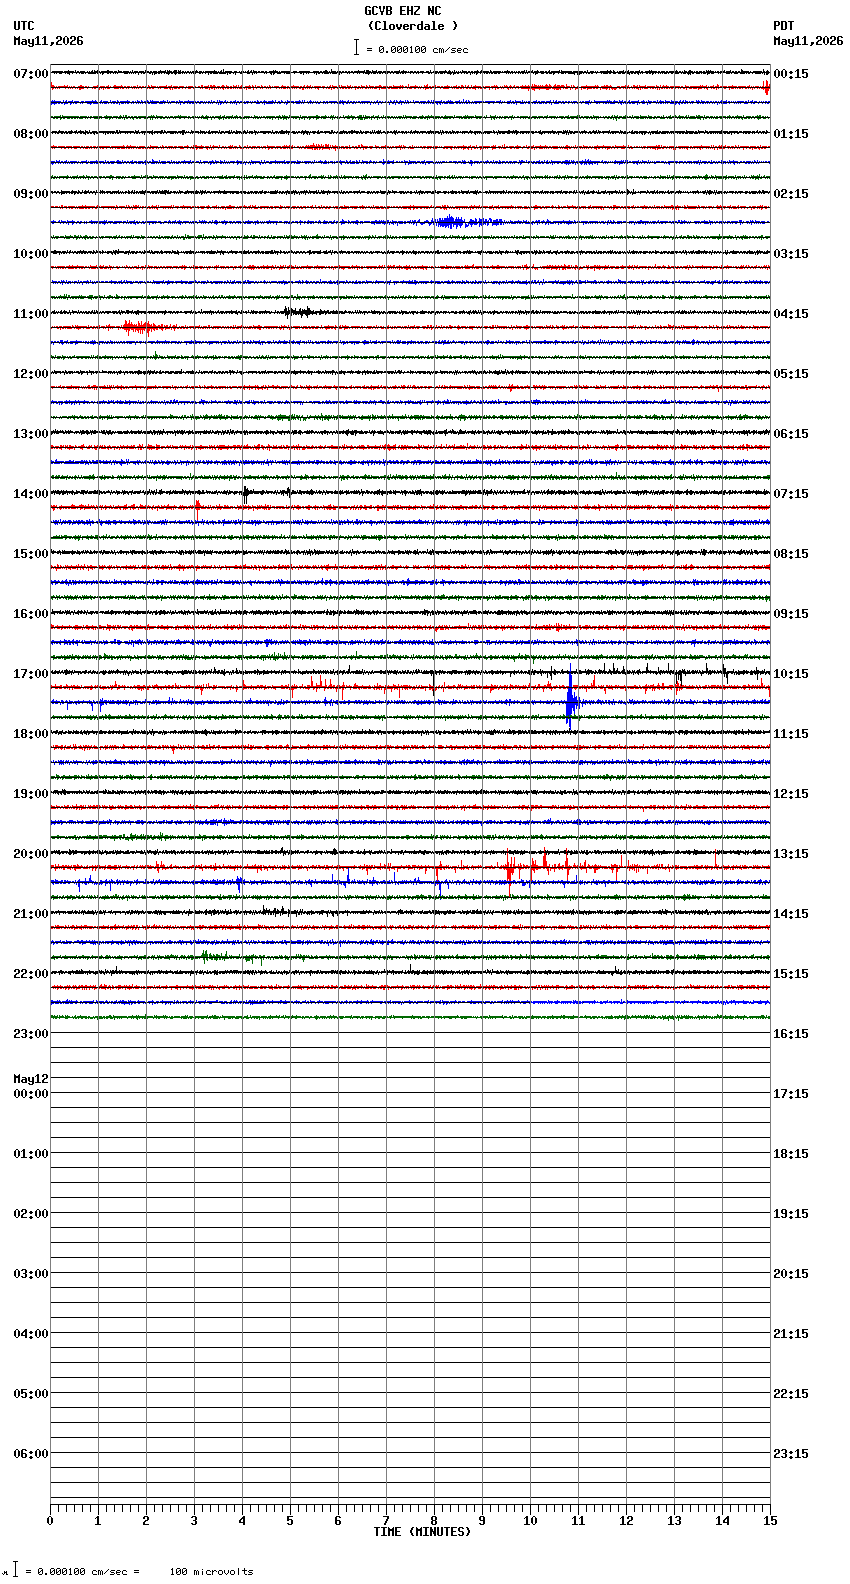Screen dimensions: 850x1584
Task: Click the 03:00 UTC row label
Action: [31, 1274]
